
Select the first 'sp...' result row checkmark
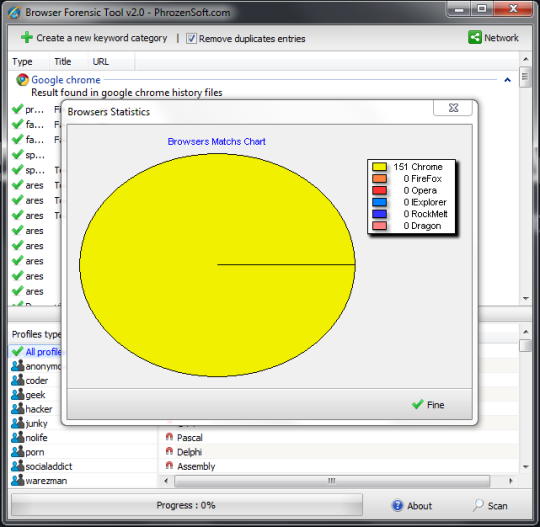[x=17, y=155]
